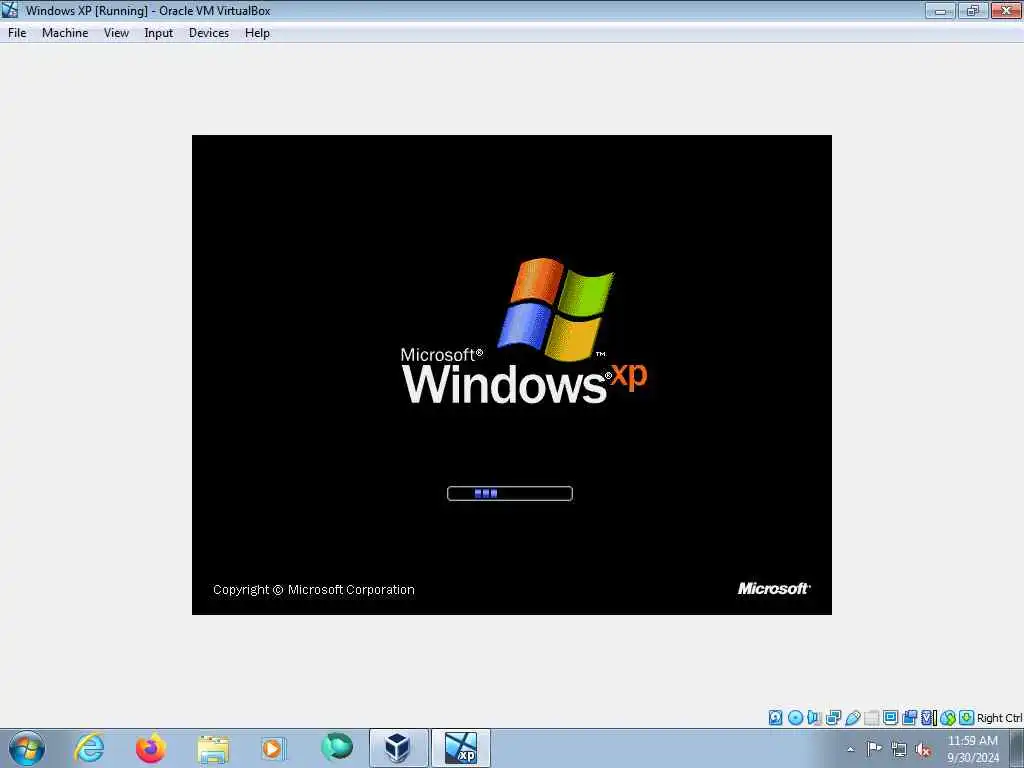The height and width of the screenshot is (768, 1024).
Task: Click the hard disk activity indicator
Action: [x=775, y=718]
